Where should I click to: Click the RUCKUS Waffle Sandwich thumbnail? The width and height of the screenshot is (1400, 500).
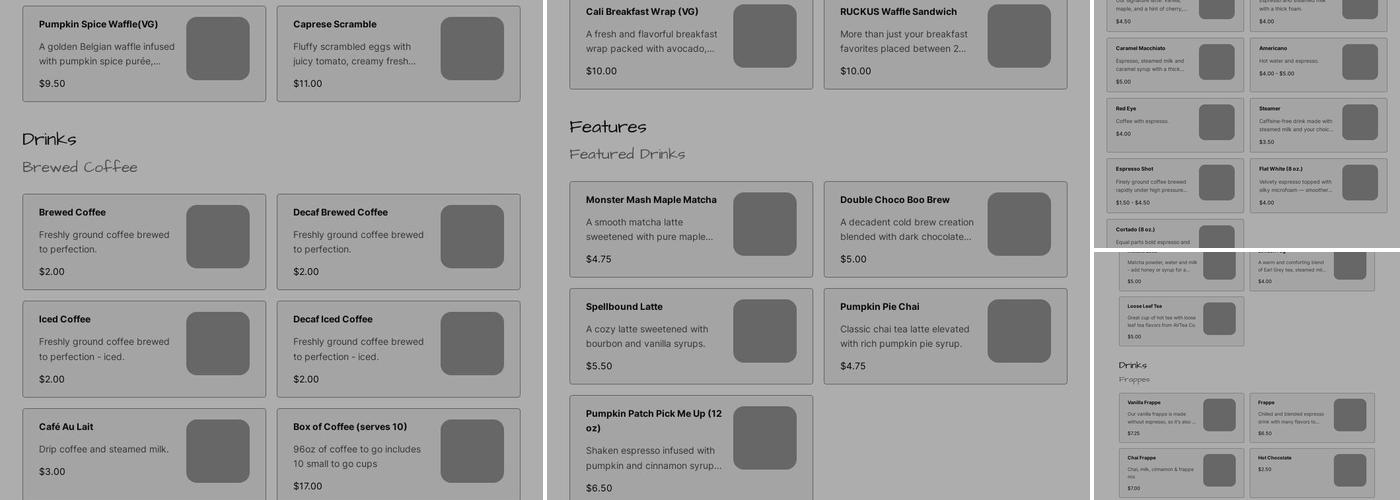tap(1019, 37)
